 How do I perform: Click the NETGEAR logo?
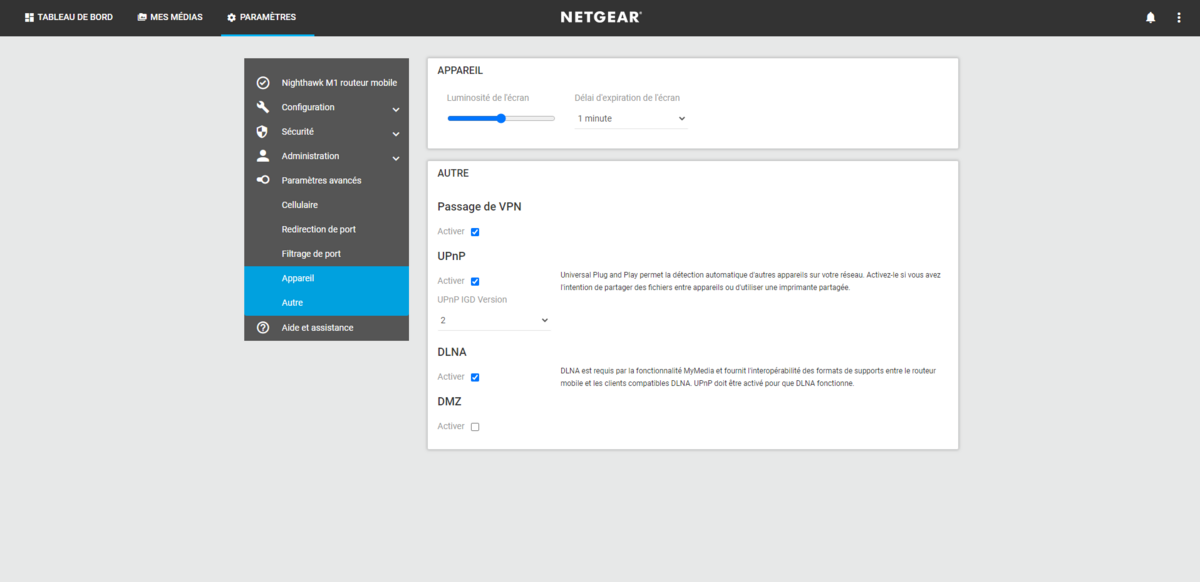(600, 17)
